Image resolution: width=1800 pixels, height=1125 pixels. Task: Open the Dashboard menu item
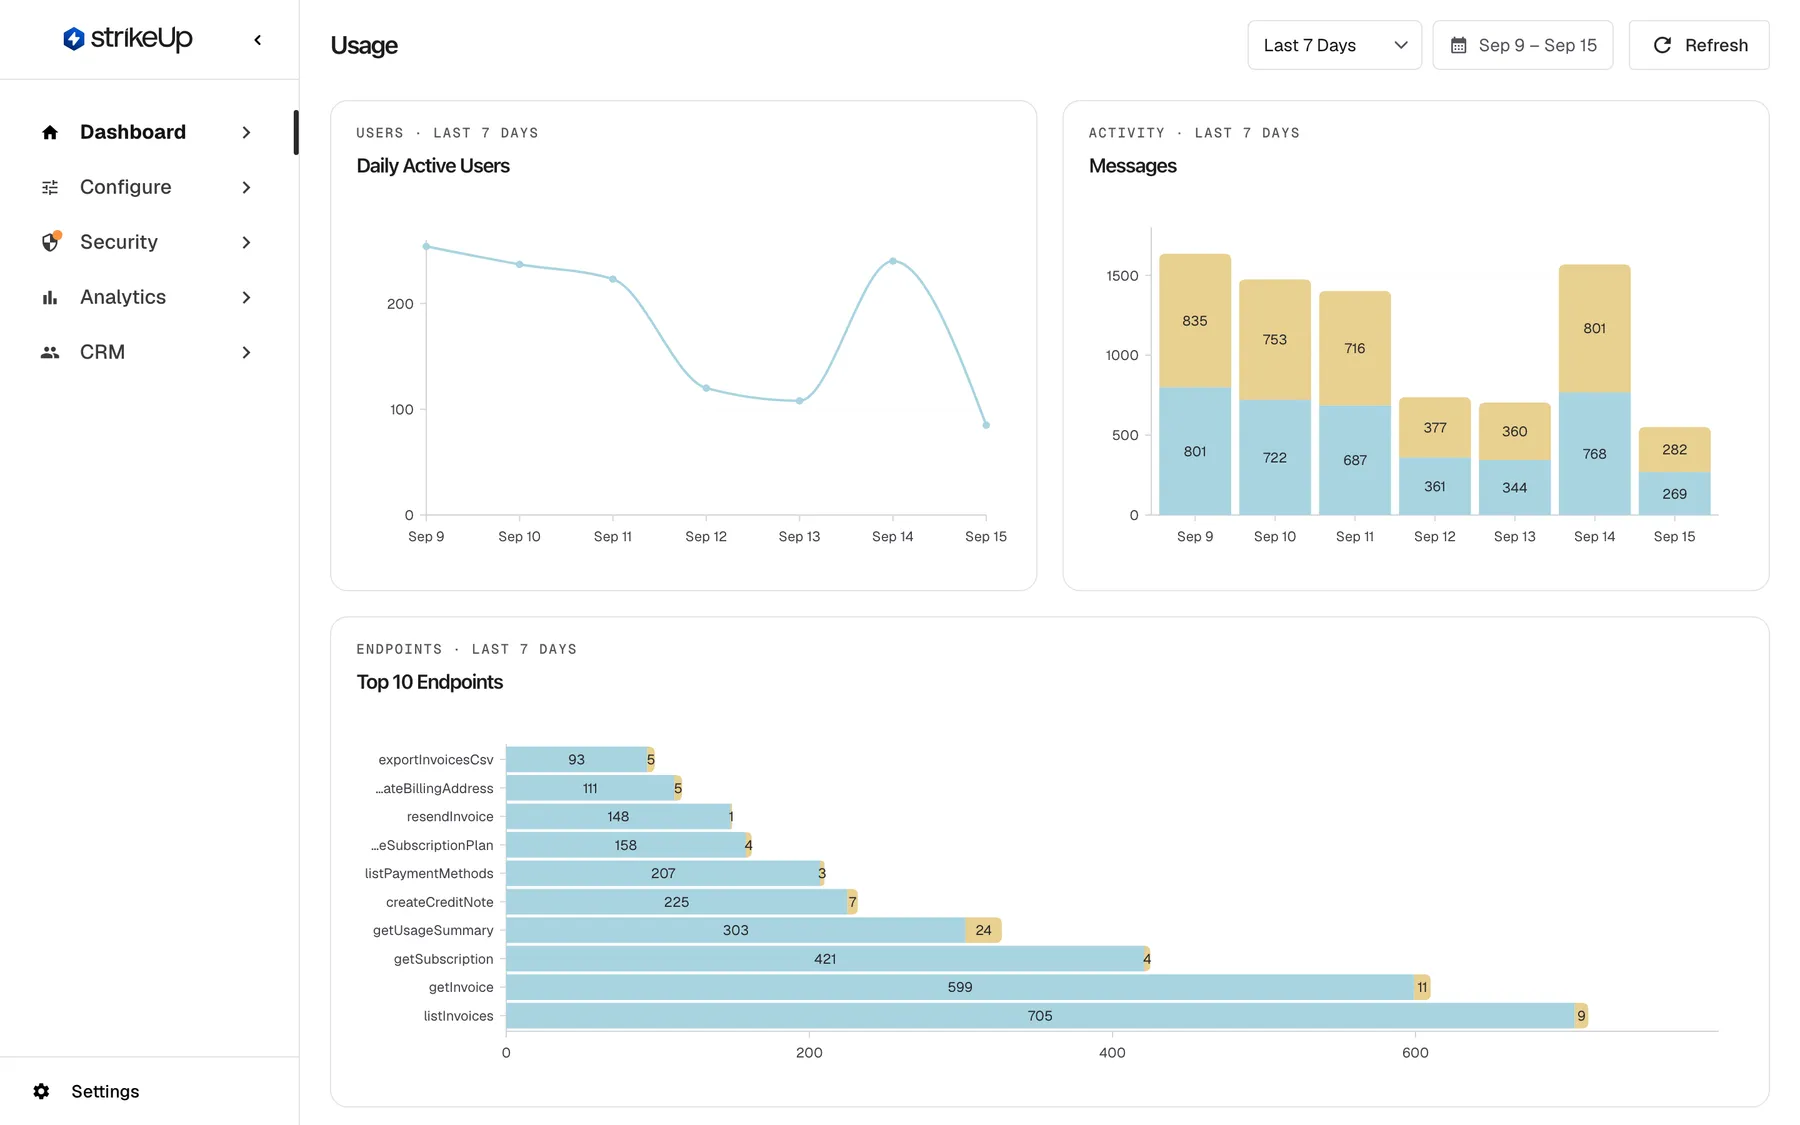[x=147, y=132]
